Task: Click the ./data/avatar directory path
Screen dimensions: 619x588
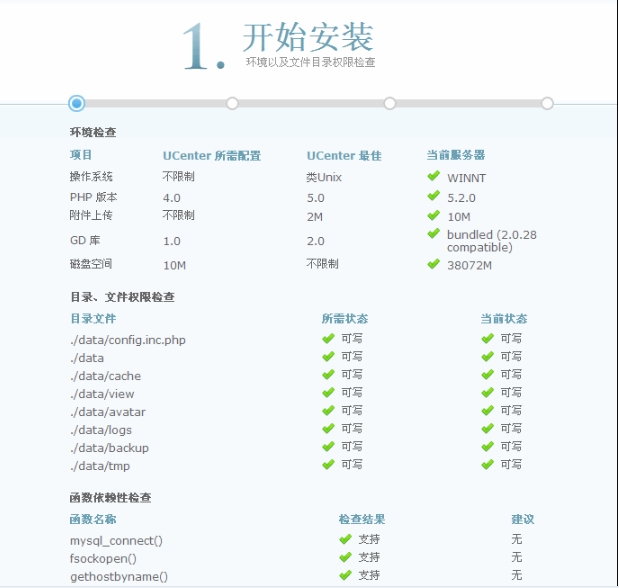Action: pyautogui.click(x=108, y=412)
